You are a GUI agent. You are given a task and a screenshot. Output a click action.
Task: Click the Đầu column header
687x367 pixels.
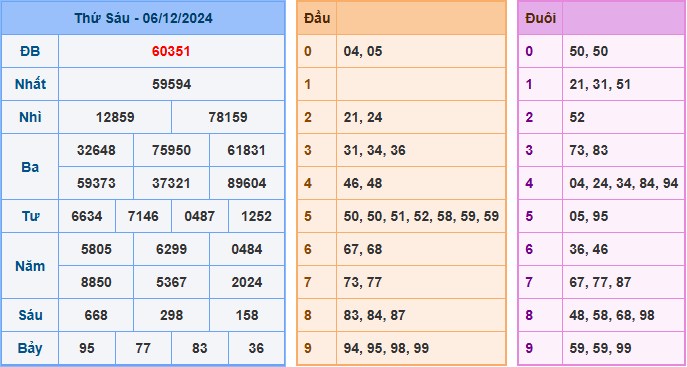317,18
